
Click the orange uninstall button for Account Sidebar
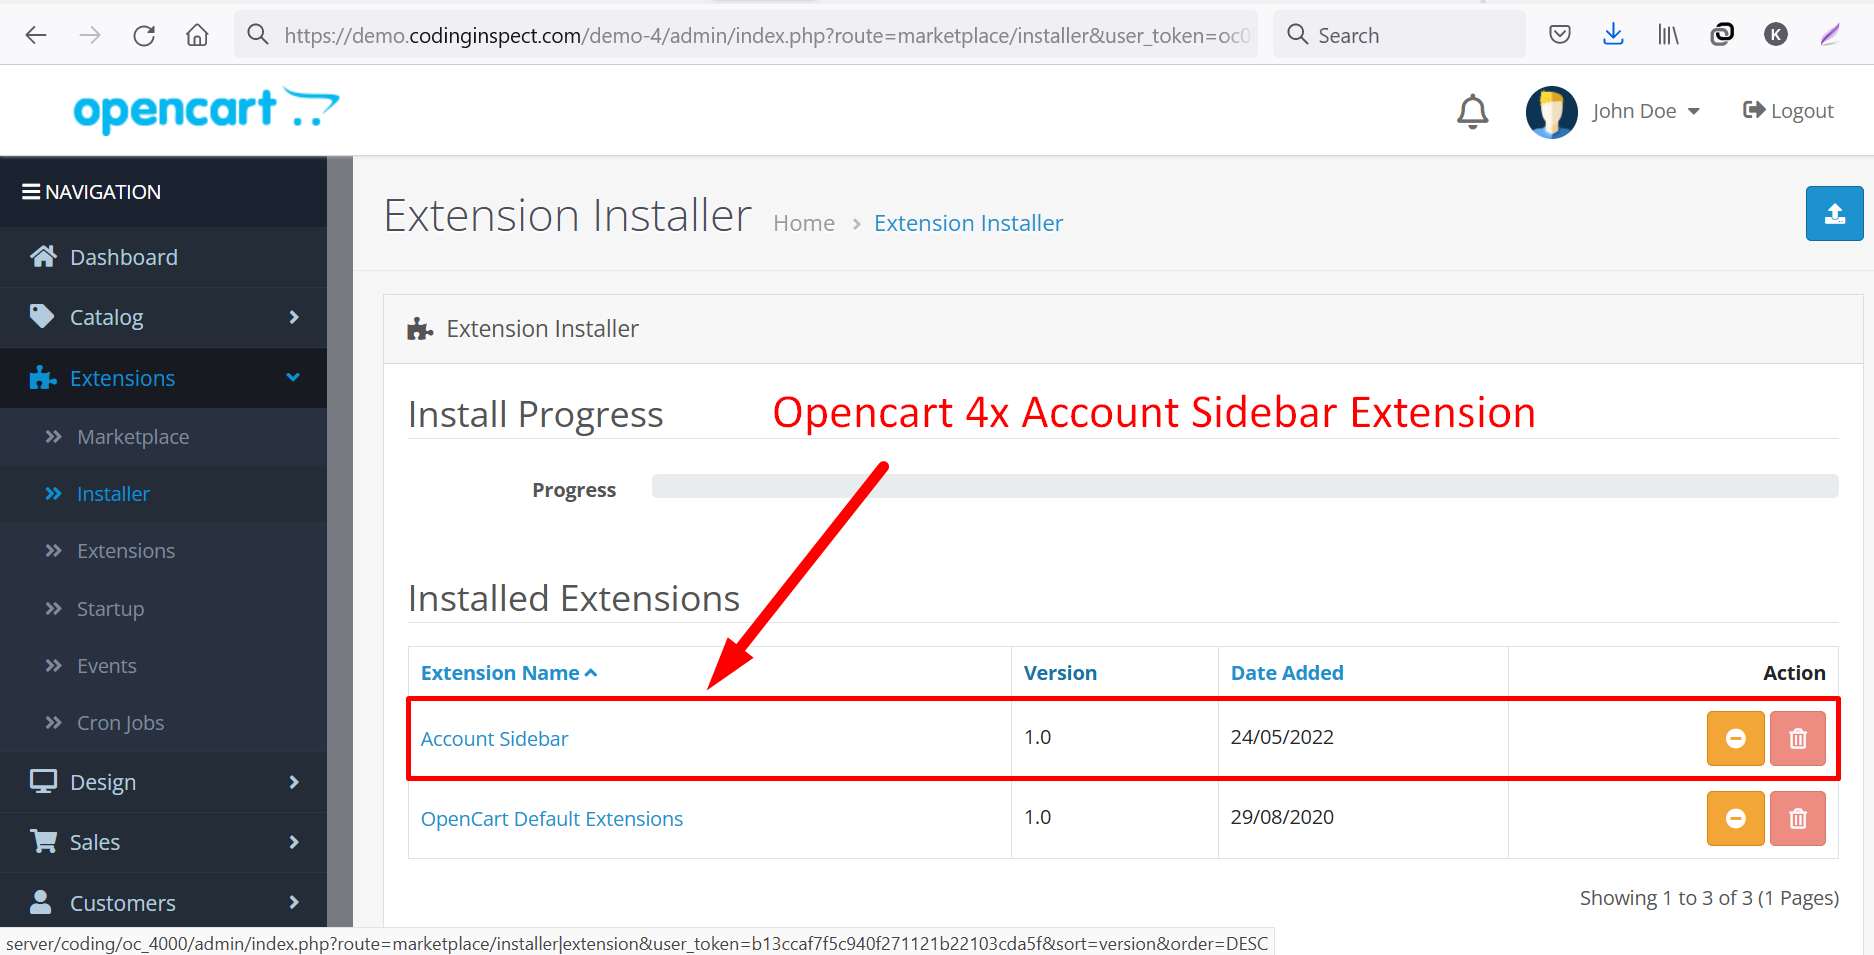1735,738
